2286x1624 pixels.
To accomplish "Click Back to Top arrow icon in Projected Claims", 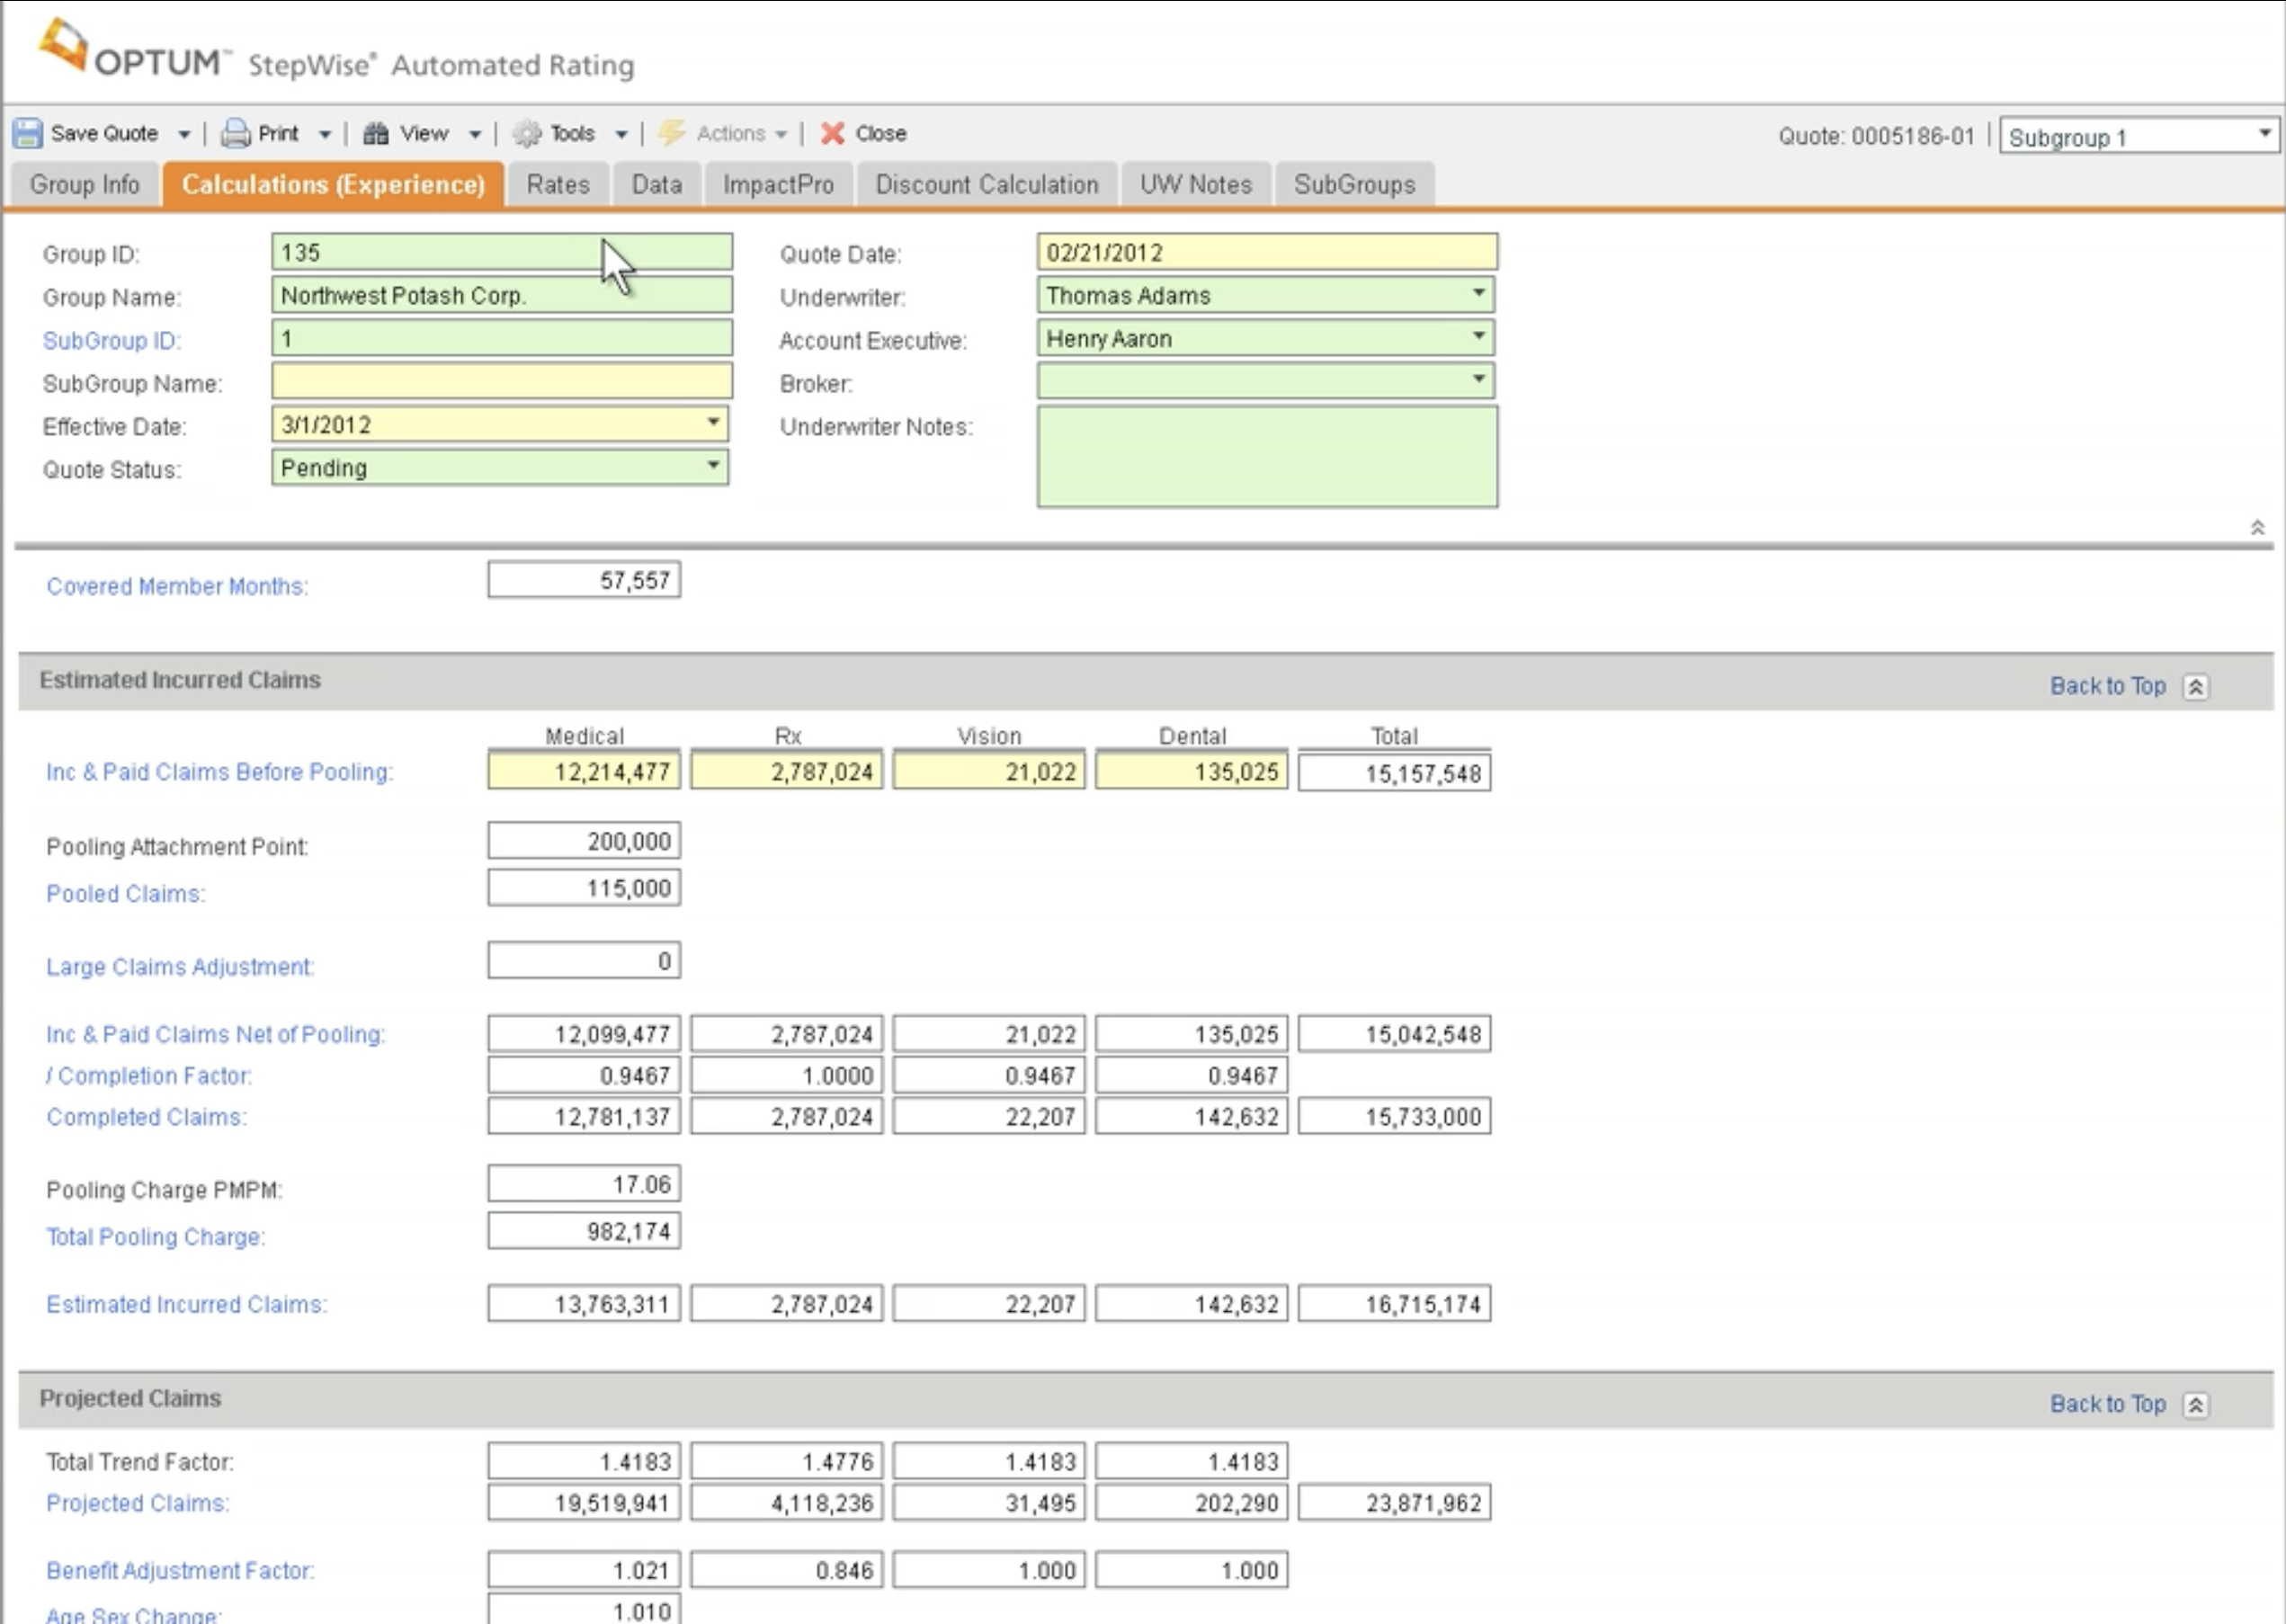I will (x=2196, y=1405).
